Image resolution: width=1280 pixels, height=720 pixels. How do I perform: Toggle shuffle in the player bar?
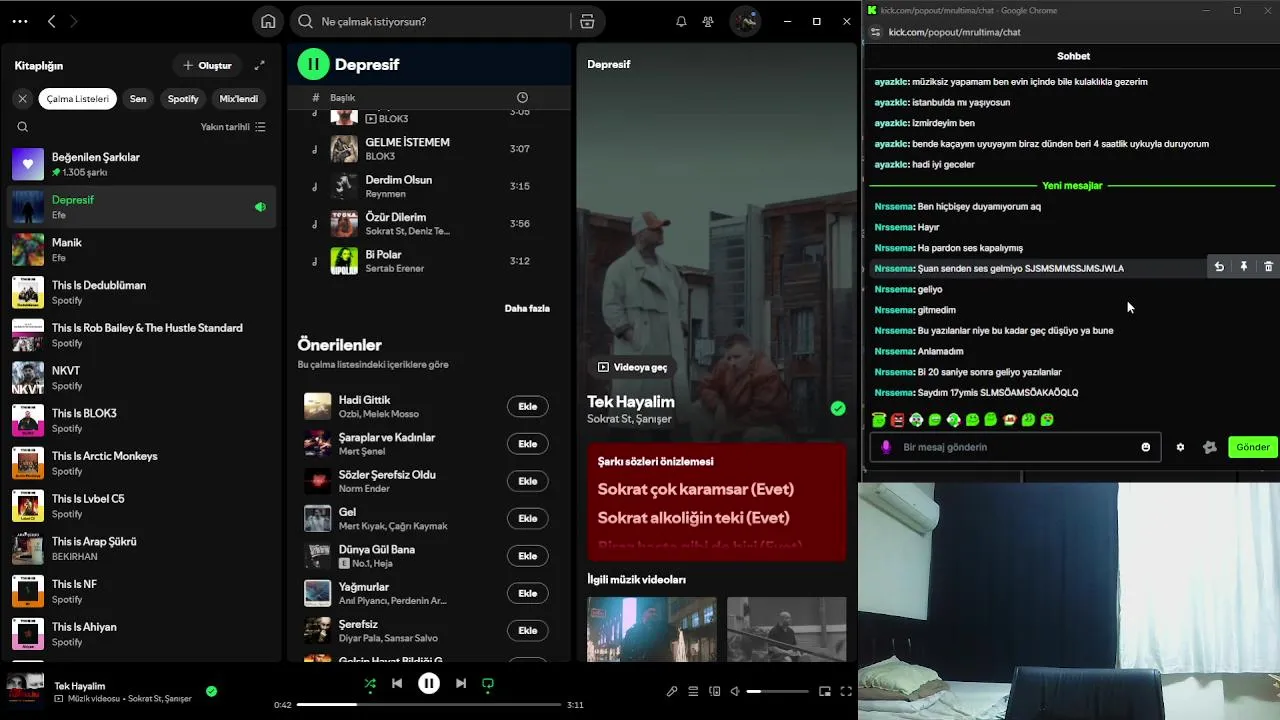click(370, 683)
